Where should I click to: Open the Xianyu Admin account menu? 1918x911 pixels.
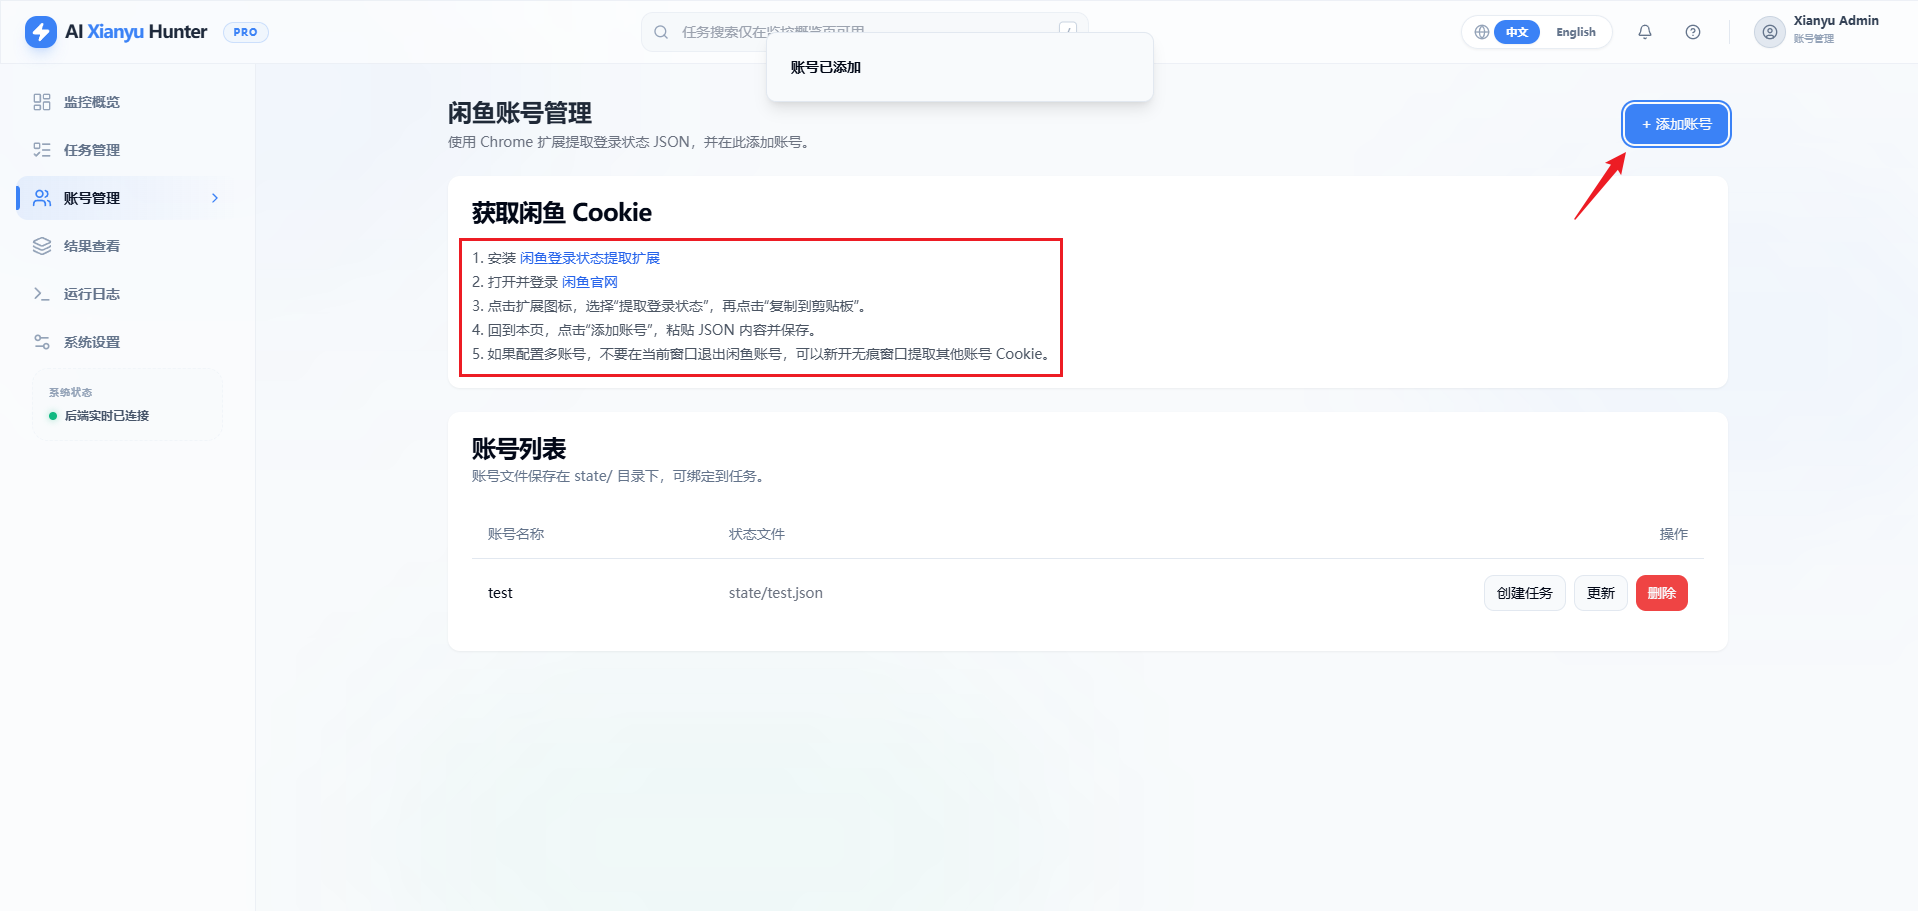coord(1817,32)
